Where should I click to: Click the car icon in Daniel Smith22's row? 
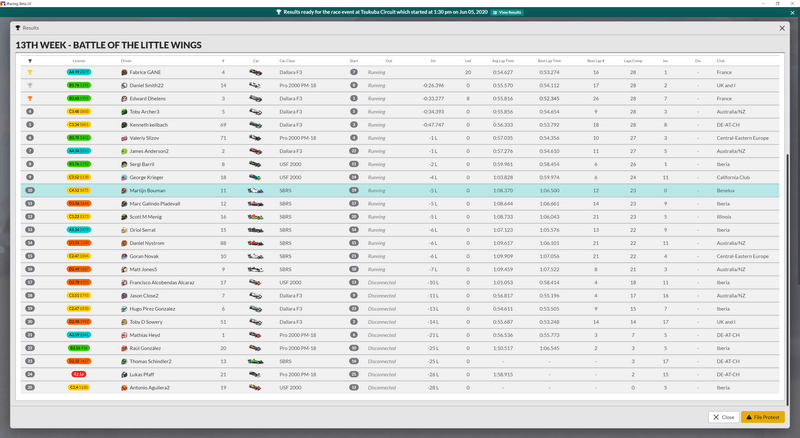tap(256, 85)
